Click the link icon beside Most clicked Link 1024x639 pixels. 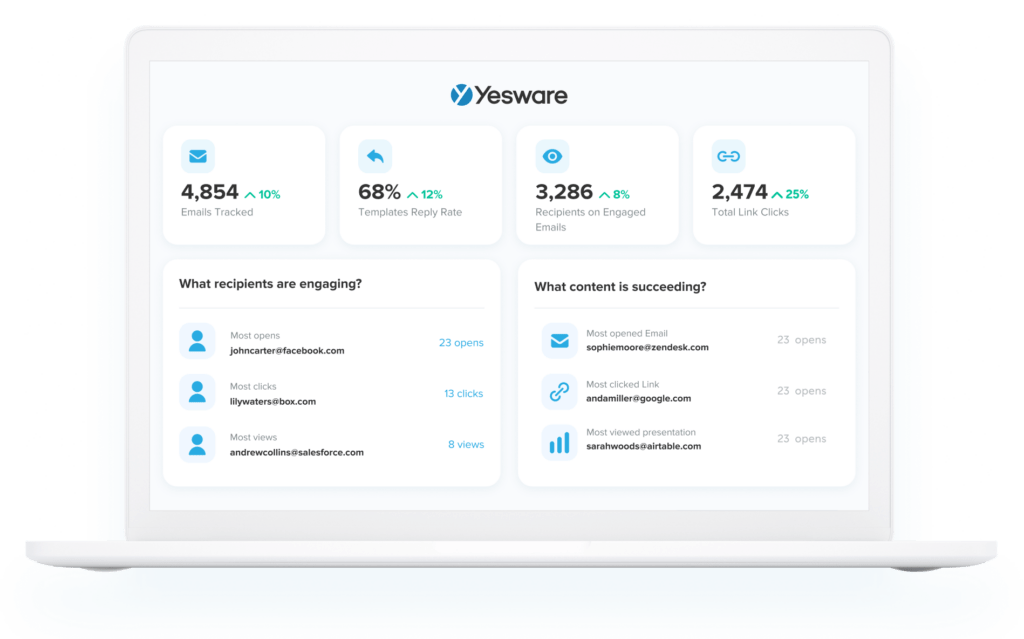[559, 391]
